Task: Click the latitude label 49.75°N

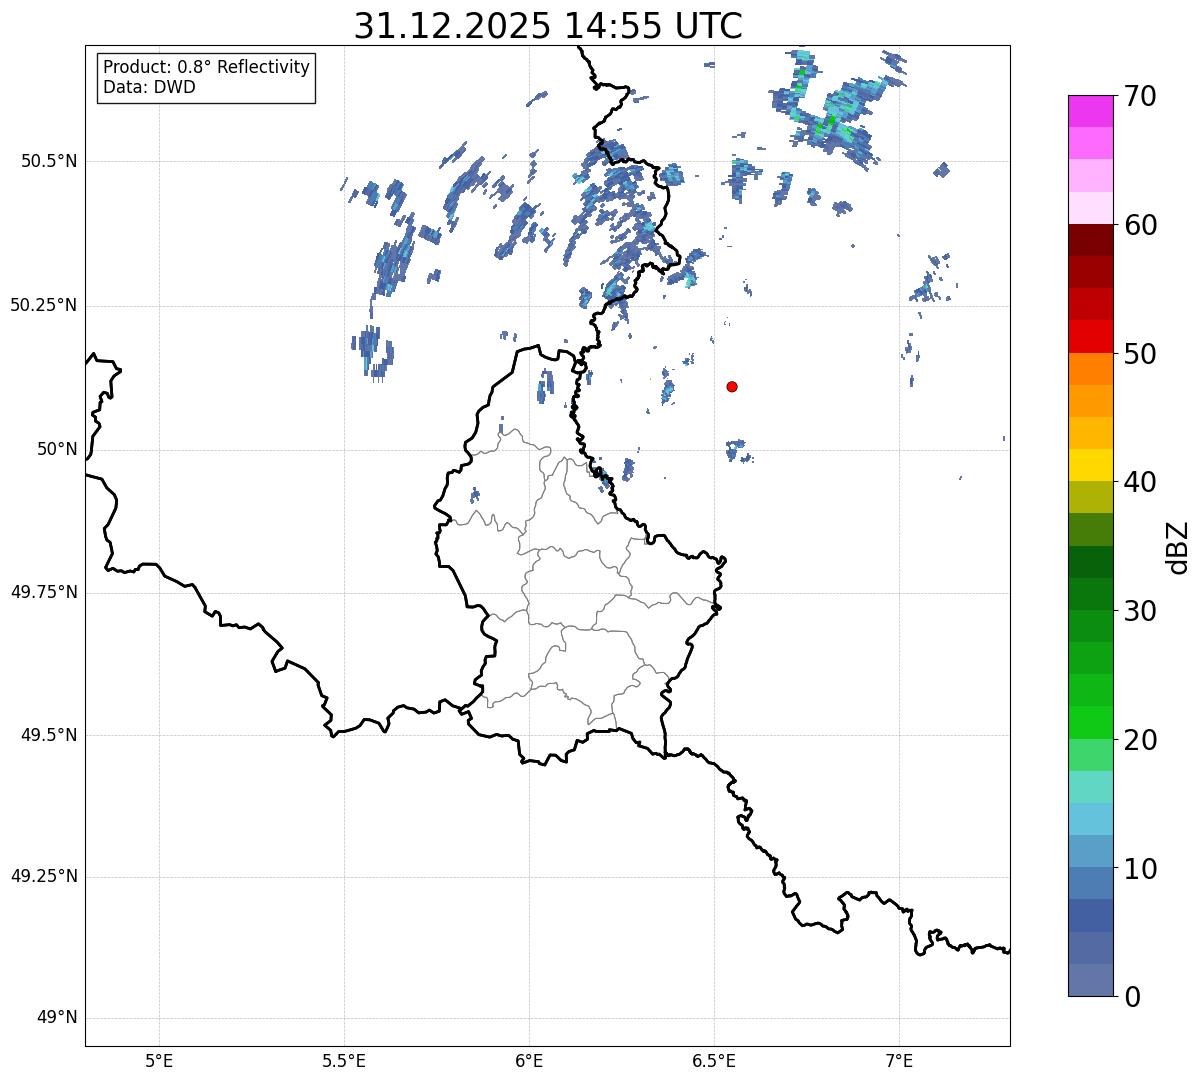Action: click(x=44, y=592)
